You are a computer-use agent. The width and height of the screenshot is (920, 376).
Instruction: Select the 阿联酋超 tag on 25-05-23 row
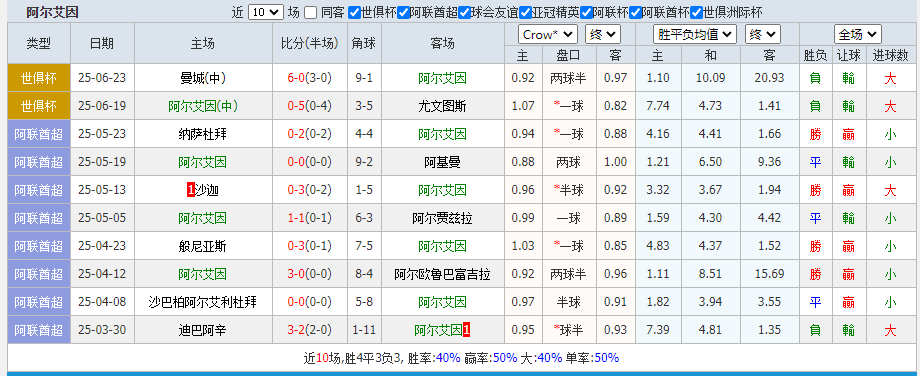[39, 134]
